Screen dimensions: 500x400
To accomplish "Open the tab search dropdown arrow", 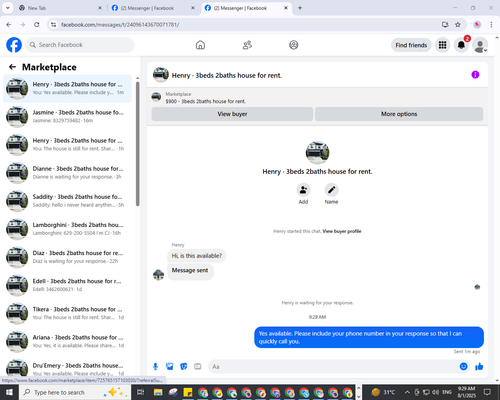I will coord(8,8).
